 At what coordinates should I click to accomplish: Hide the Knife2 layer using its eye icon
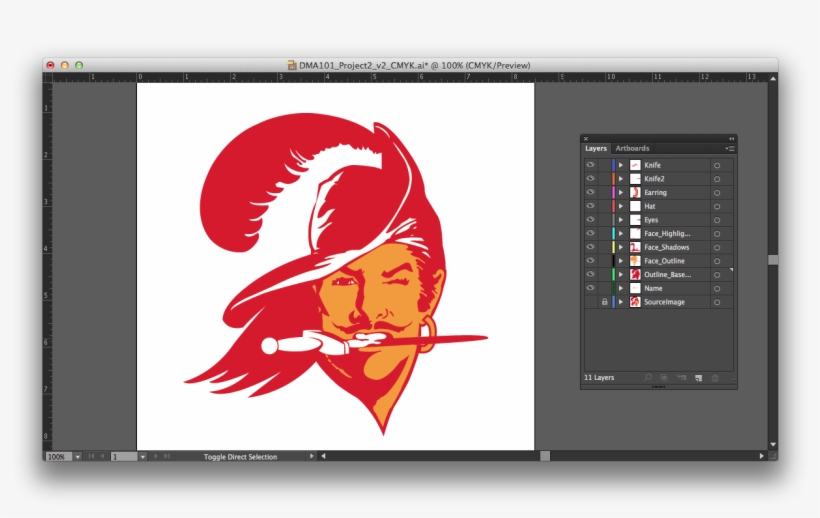[x=590, y=178]
